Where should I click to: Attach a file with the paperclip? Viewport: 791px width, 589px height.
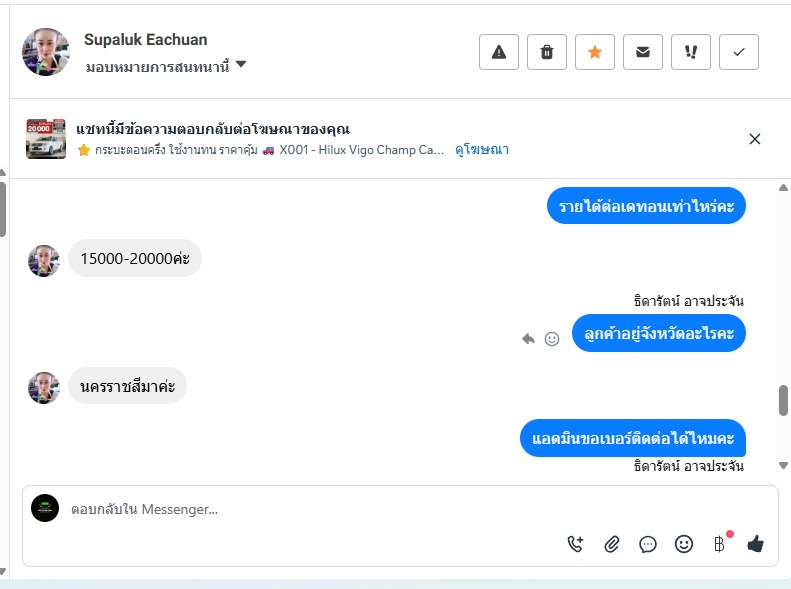612,544
